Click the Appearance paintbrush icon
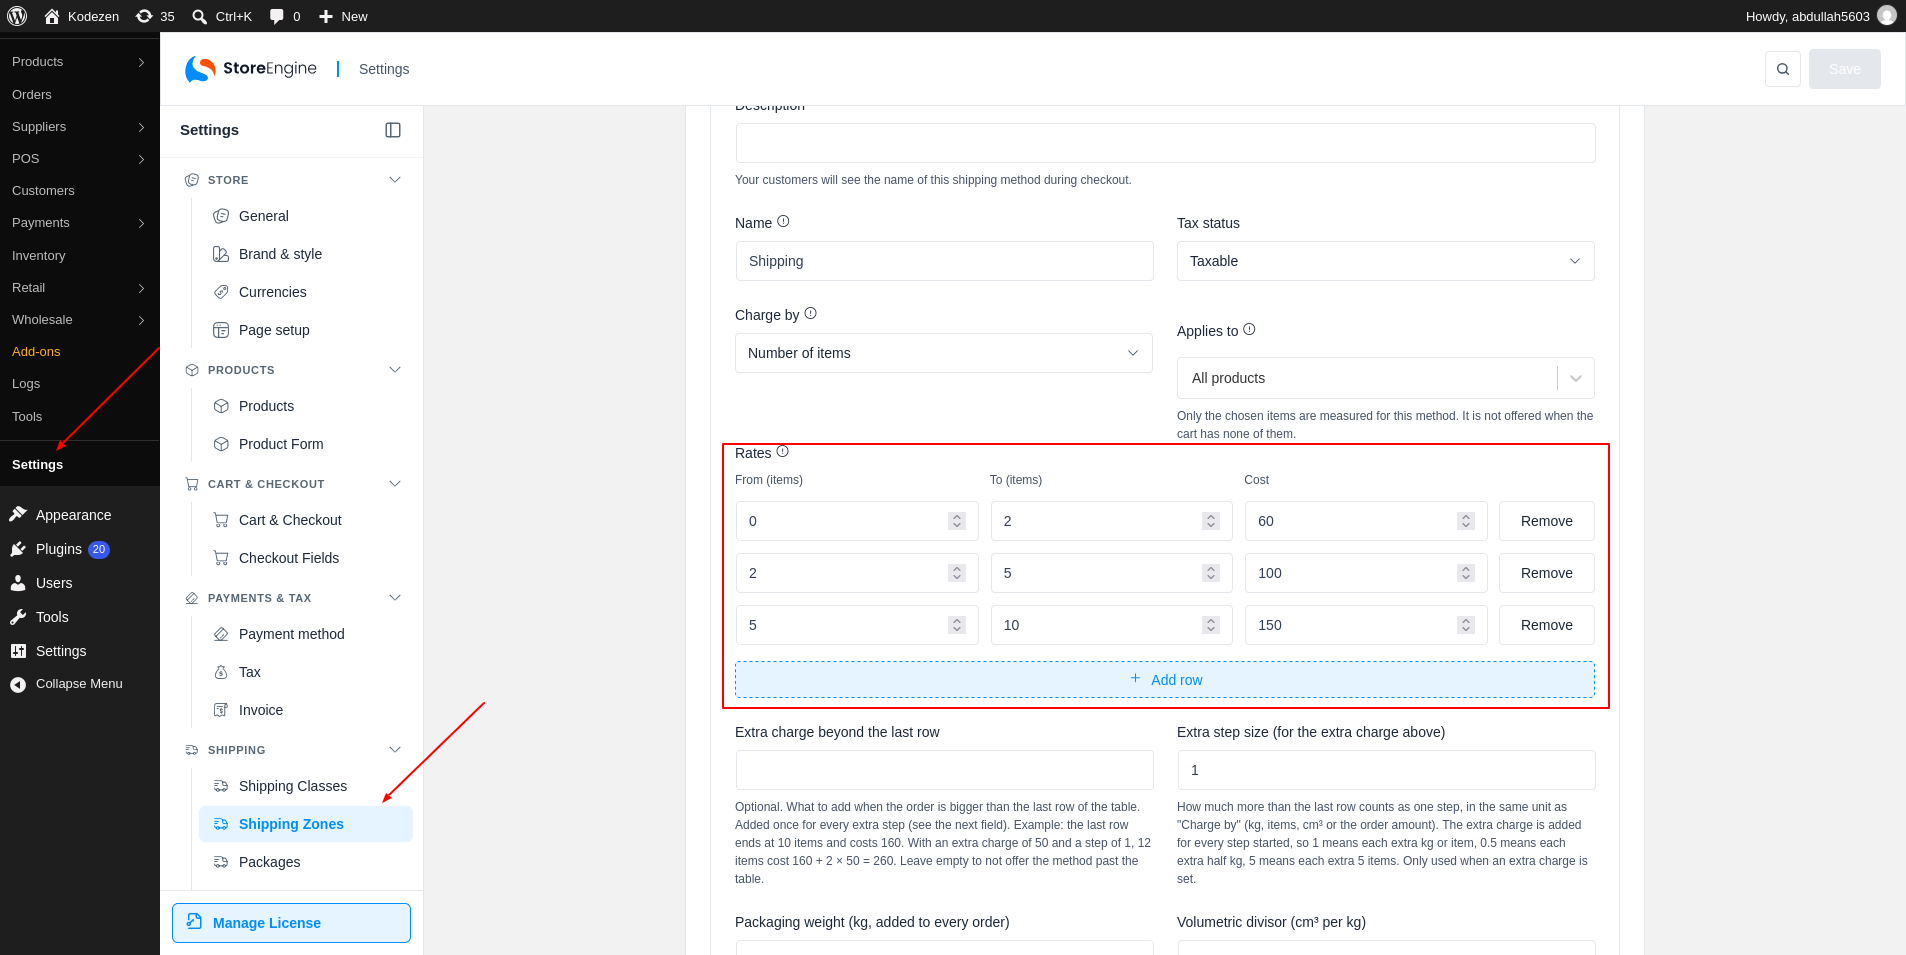Viewport: 1906px width, 955px height. coord(18,514)
